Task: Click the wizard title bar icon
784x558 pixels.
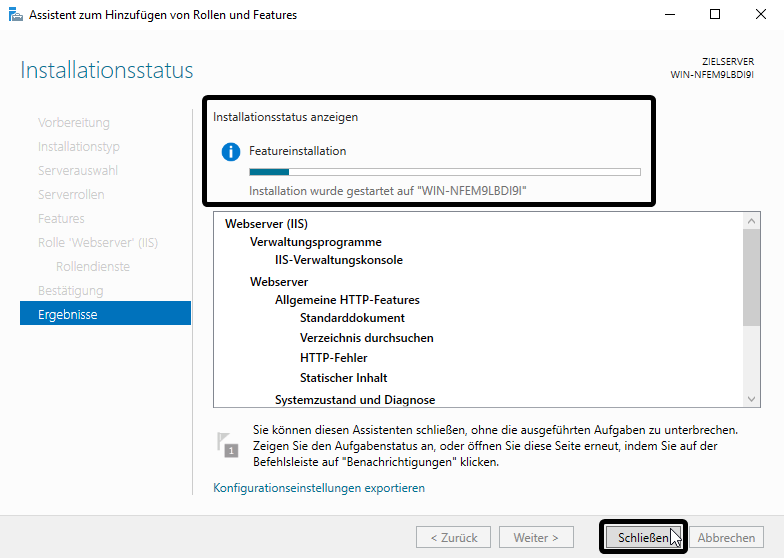Action: [x=16, y=14]
